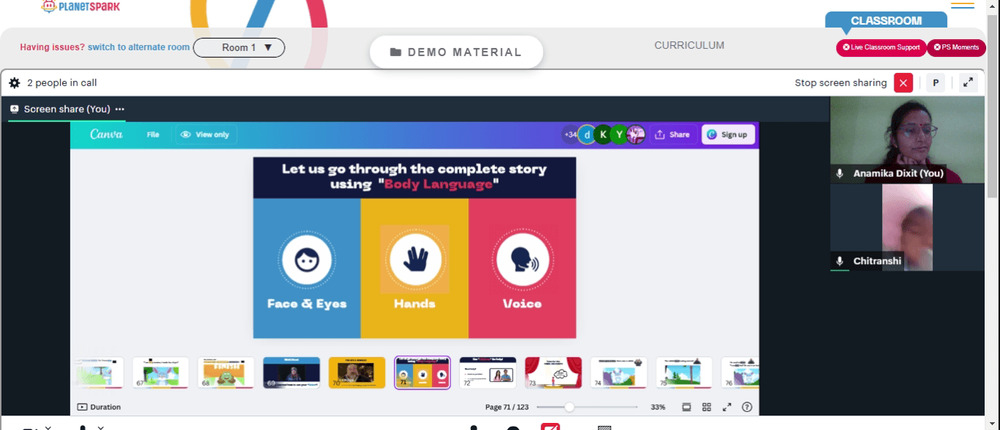The height and width of the screenshot is (430, 1000).
Task: Open Canva help question mark
Action: (747, 407)
